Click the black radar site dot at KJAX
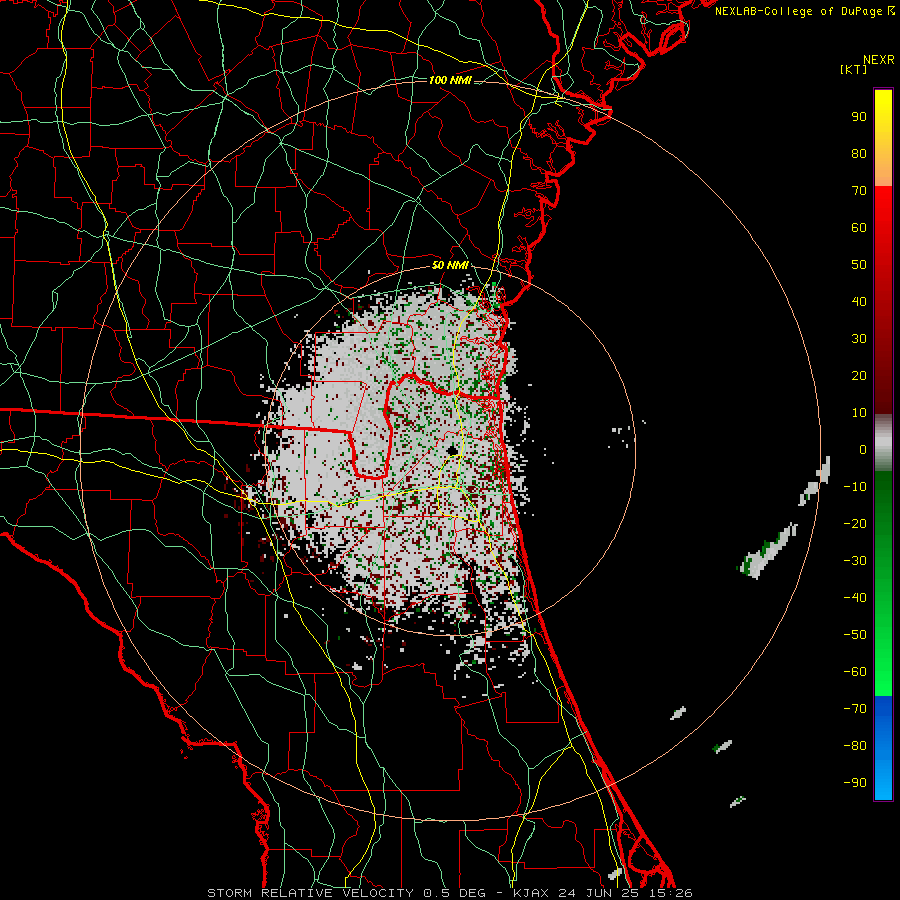 pos(452,450)
